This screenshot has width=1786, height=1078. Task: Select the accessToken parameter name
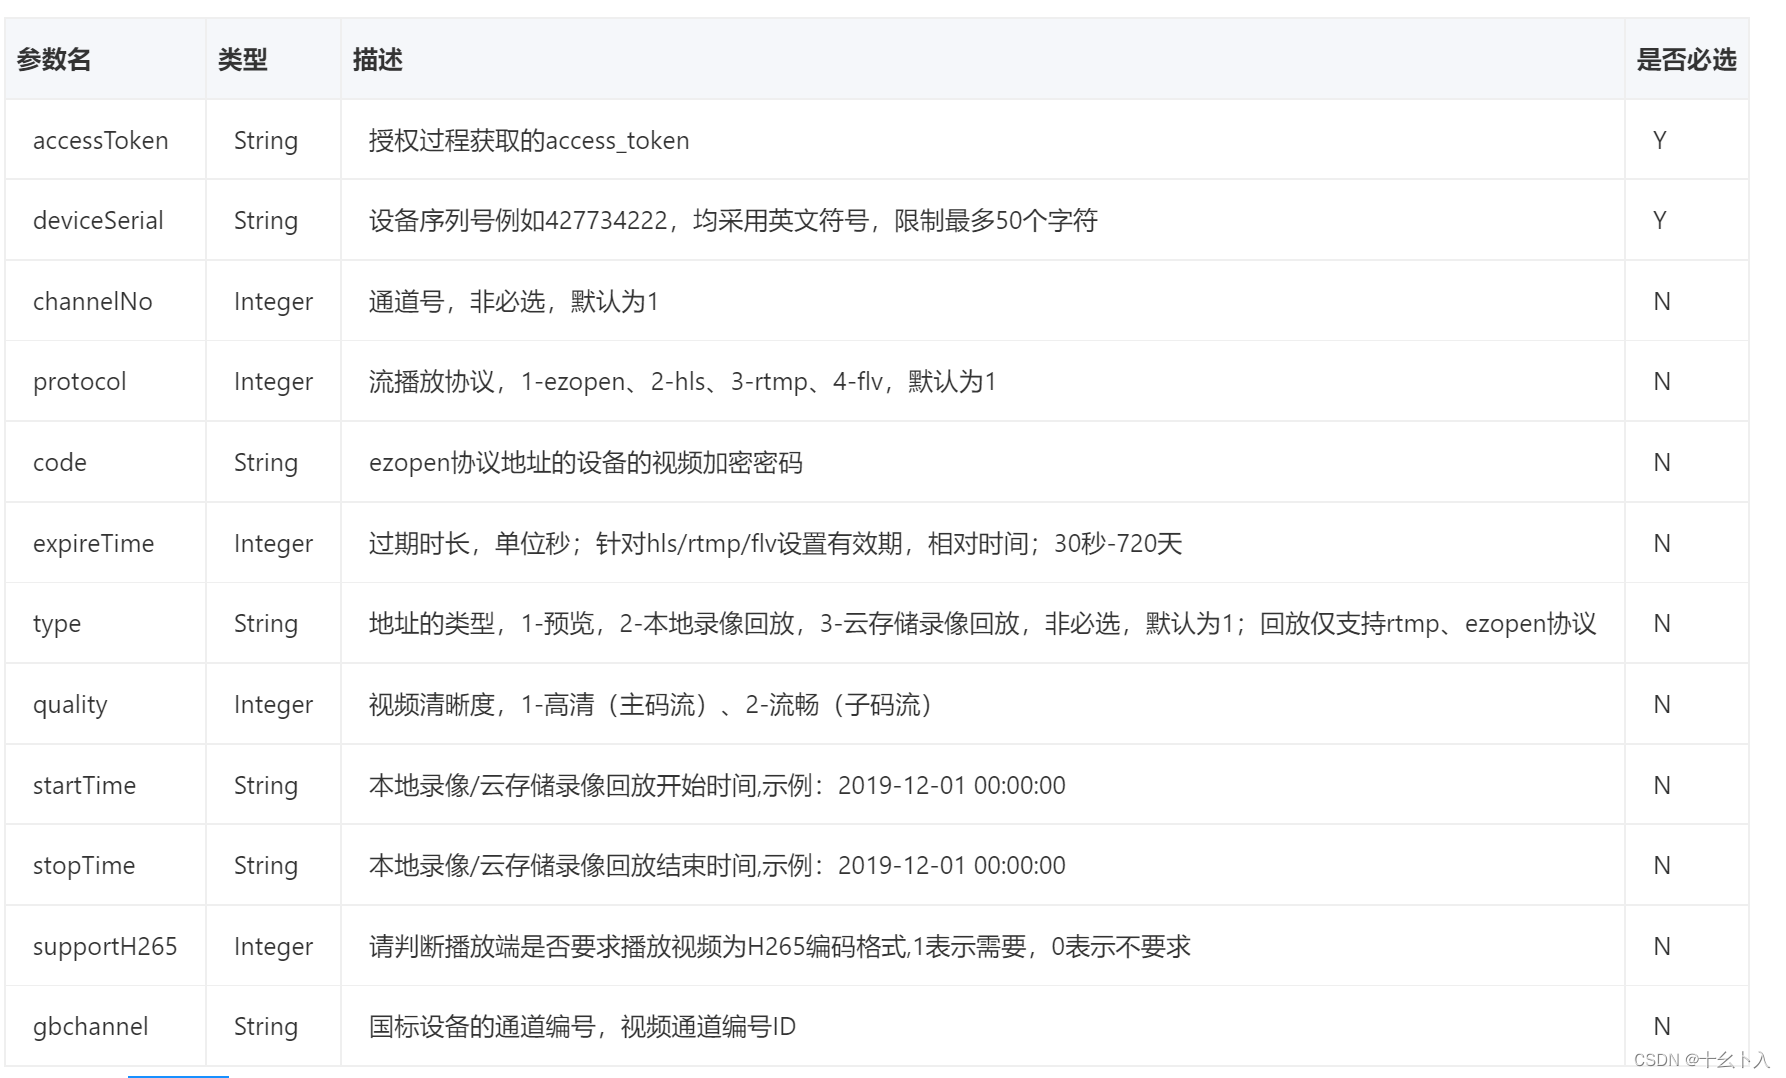point(101,141)
